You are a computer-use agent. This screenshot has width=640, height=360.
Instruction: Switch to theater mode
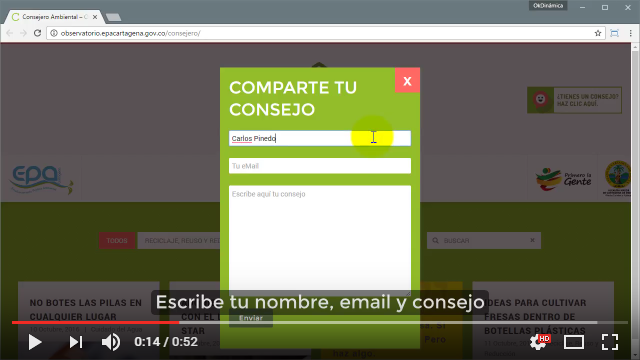573,342
